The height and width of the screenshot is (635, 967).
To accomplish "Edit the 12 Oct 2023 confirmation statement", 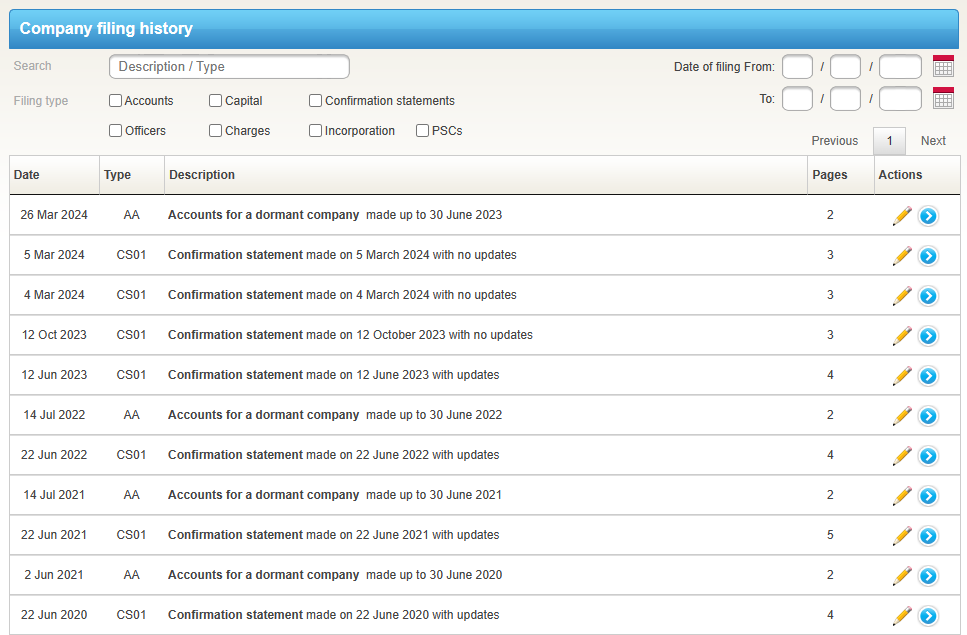I will 902,336.
